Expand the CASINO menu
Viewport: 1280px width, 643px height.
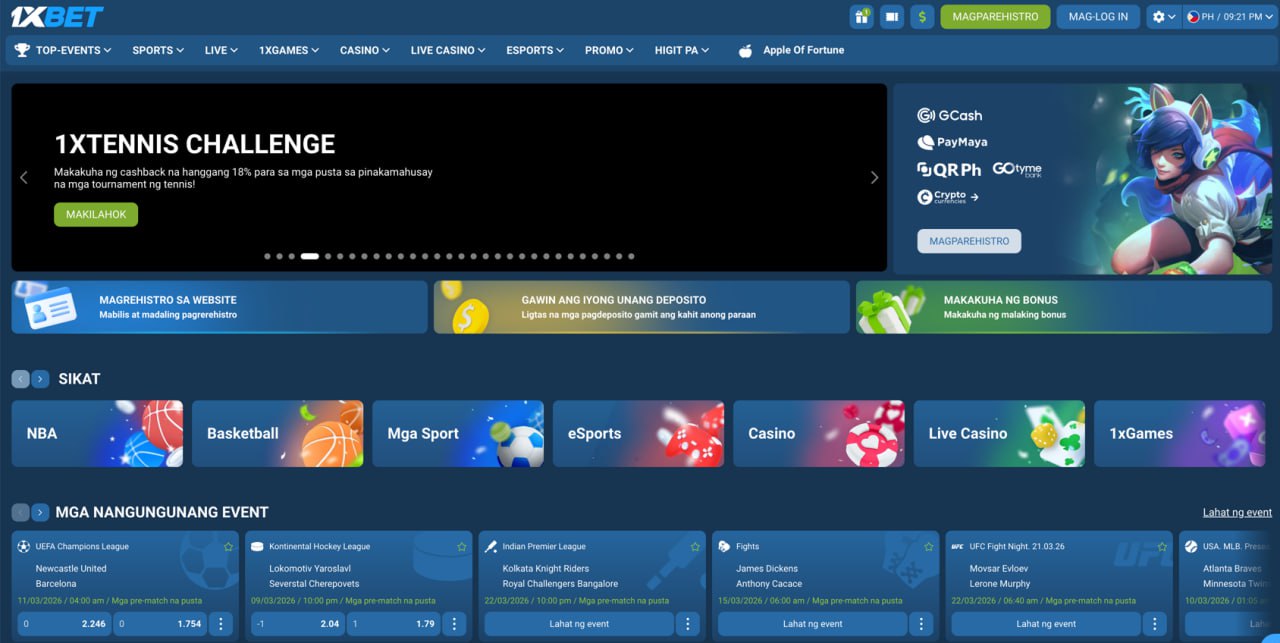tap(365, 50)
